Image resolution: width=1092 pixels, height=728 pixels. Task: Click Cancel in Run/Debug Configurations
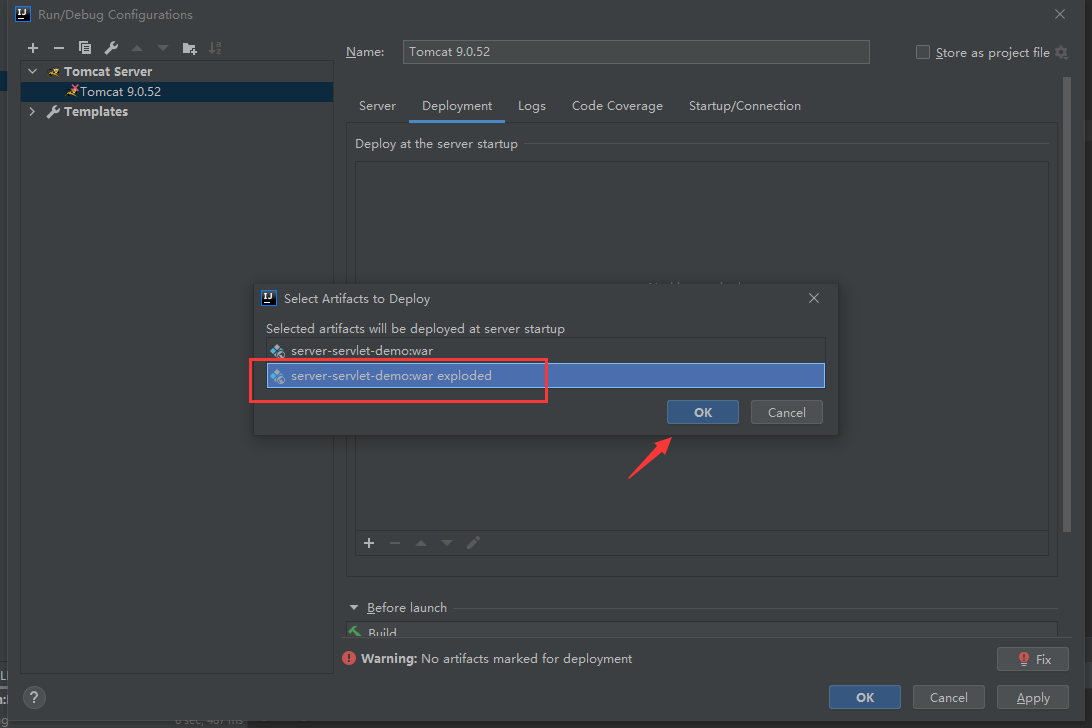coord(948,697)
